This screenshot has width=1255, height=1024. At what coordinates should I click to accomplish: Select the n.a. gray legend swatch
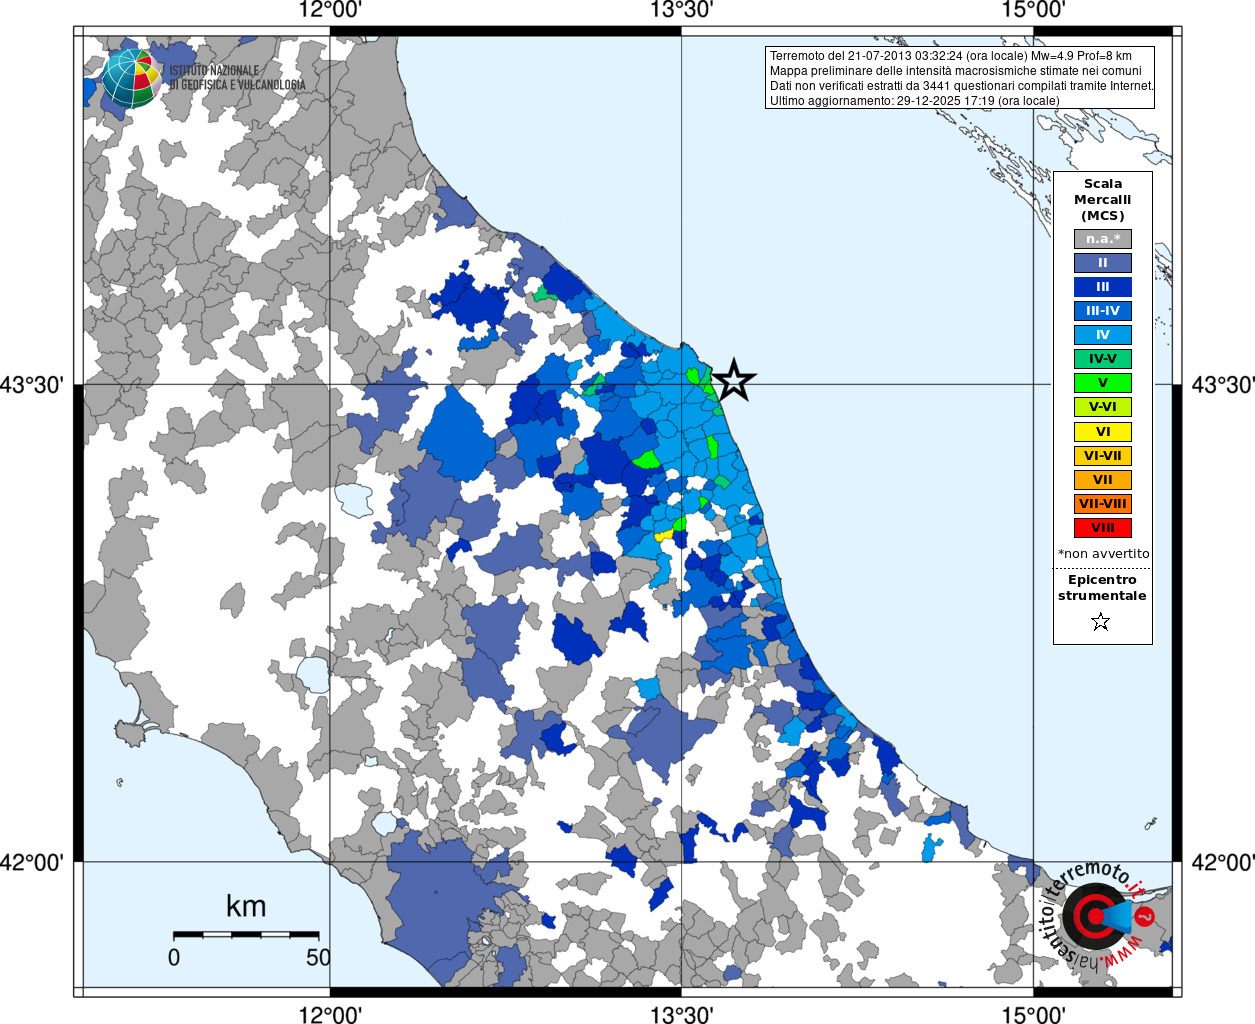pyautogui.click(x=1103, y=239)
